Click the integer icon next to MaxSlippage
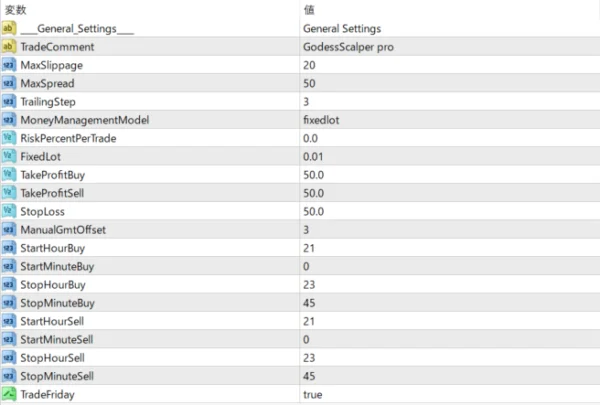The image size is (600, 405). click(x=9, y=65)
